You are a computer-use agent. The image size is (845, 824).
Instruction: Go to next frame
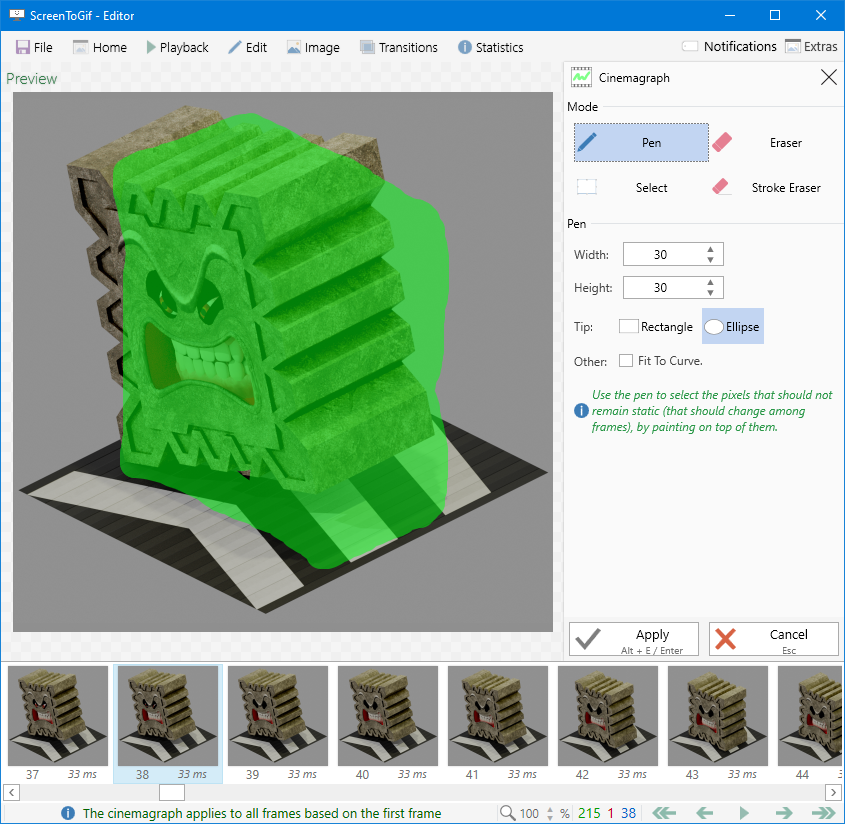784,813
